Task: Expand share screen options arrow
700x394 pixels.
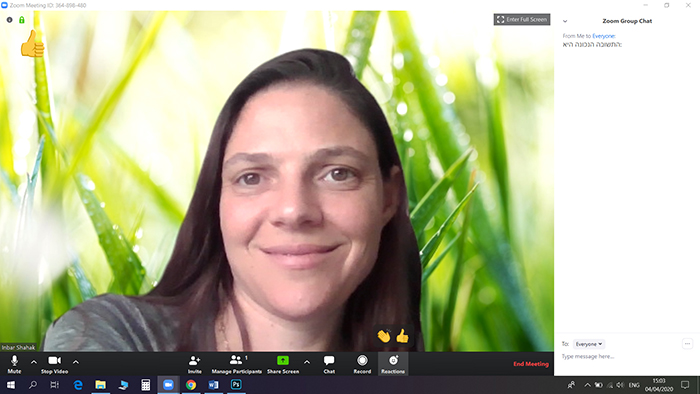Action: pyautogui.click(x=307, y=362)
